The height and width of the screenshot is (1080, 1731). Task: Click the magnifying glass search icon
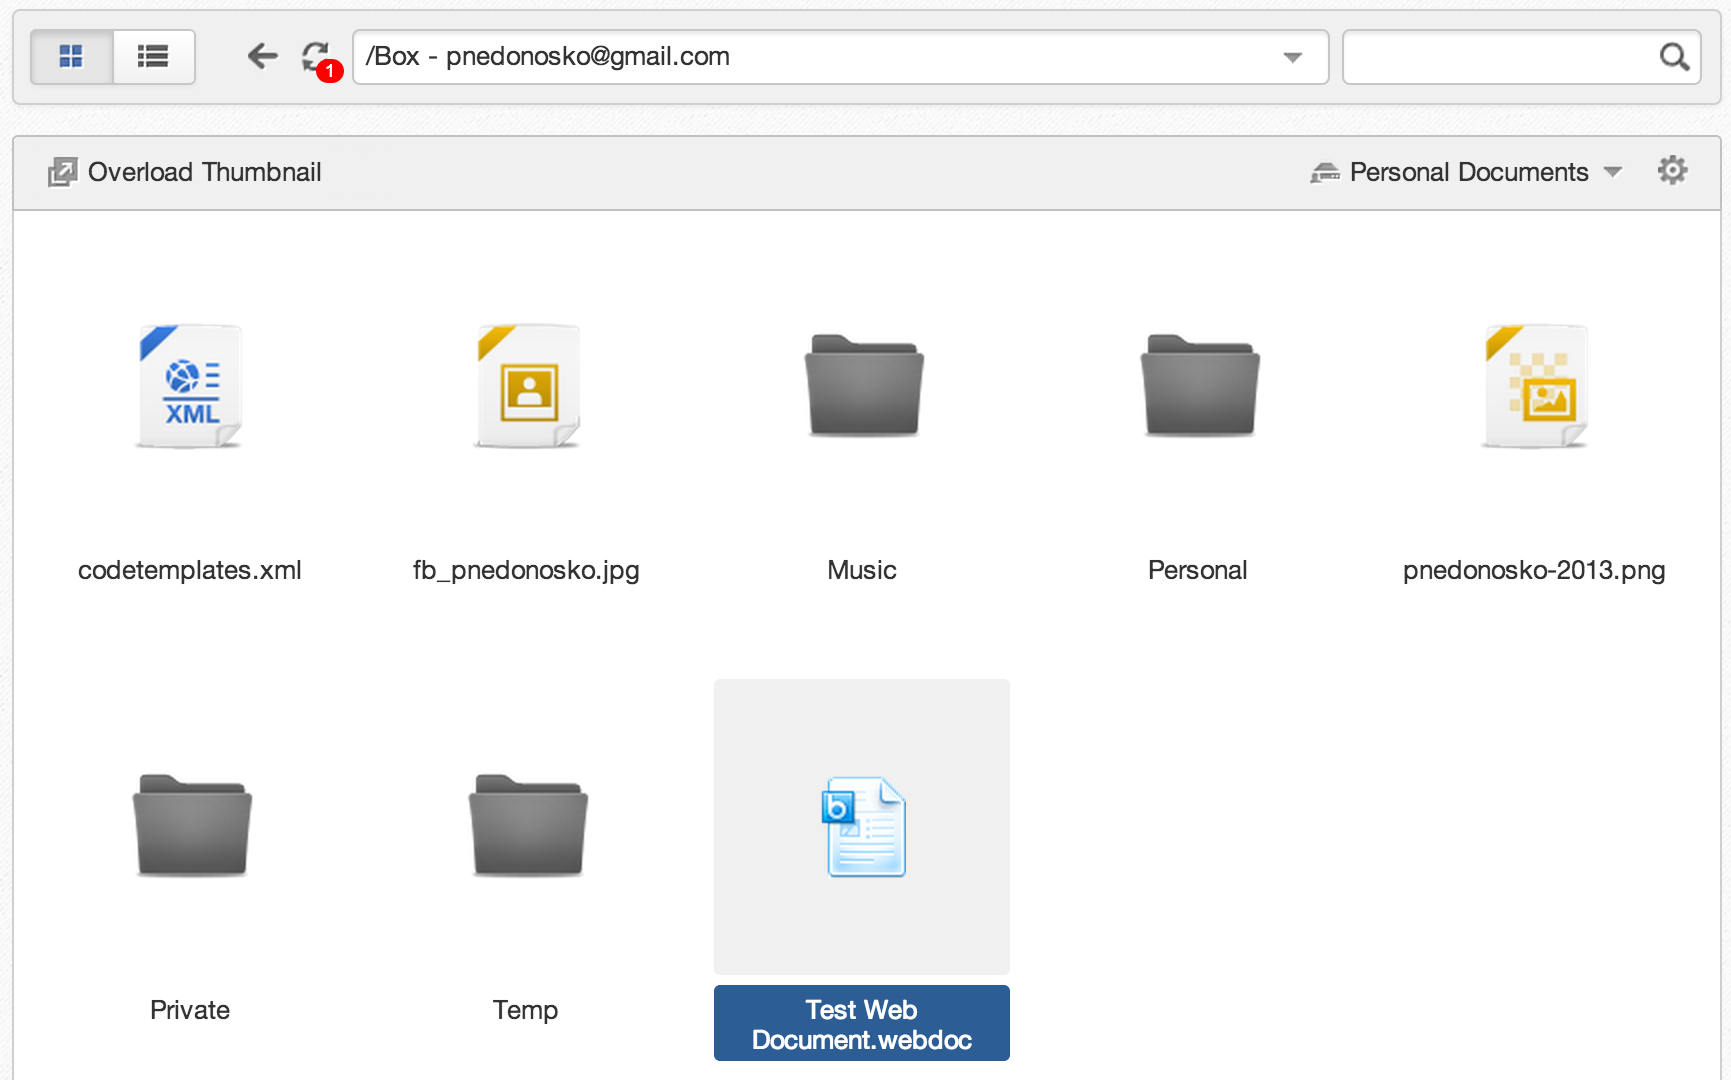pos(1674,57)
